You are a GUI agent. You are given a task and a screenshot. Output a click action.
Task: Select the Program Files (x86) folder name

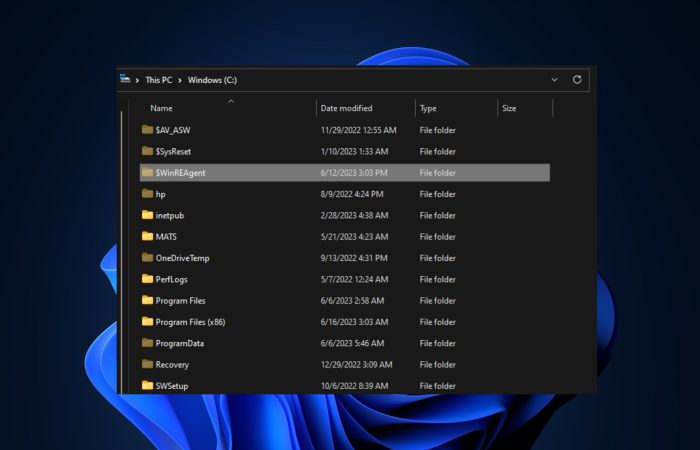(190, 322)
